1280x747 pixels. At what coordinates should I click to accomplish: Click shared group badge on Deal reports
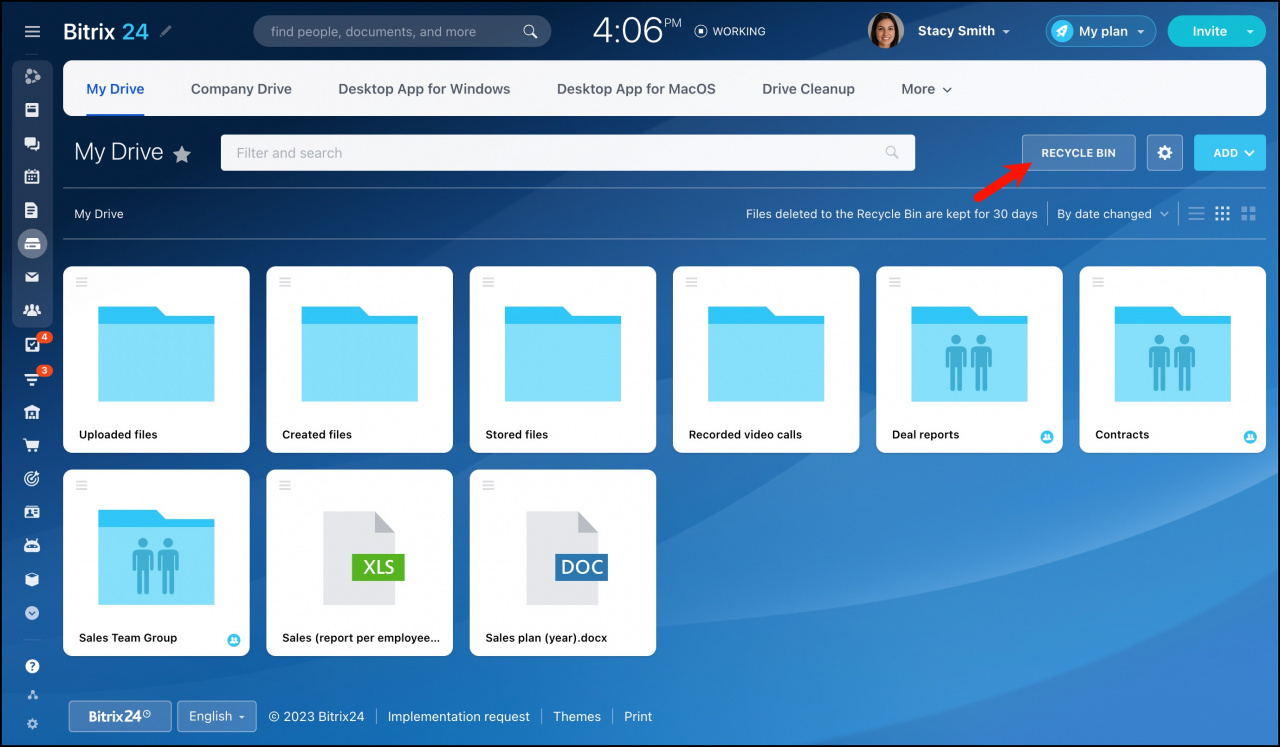point(1047,437)
